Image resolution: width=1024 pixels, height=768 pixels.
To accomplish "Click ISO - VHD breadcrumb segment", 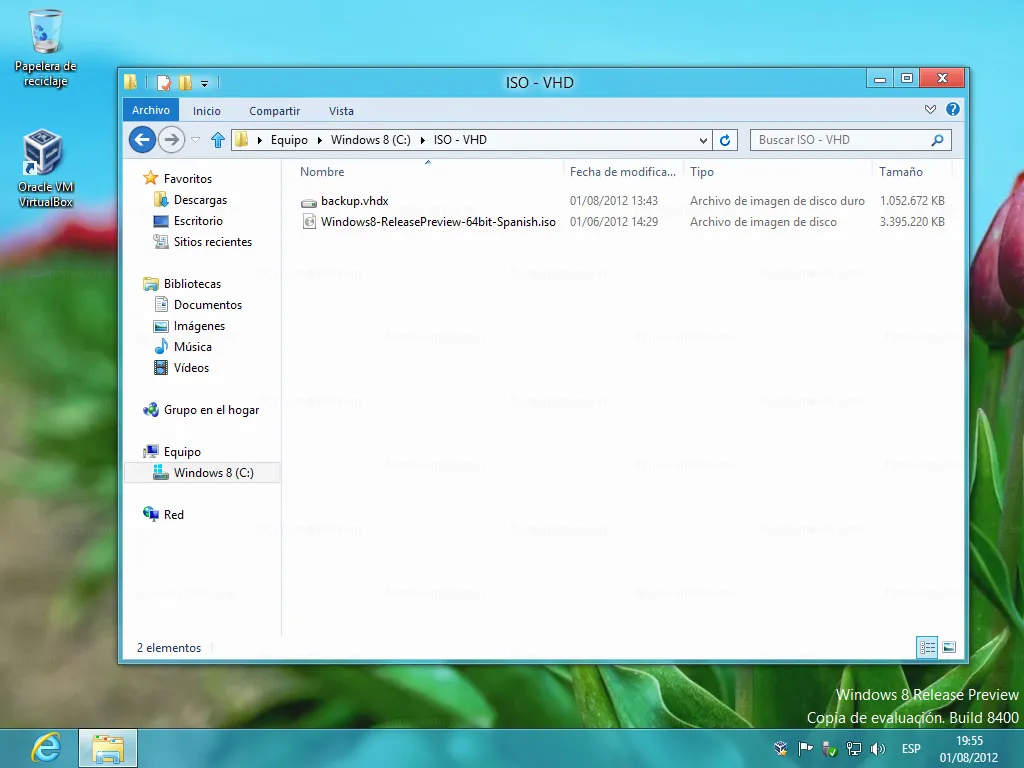I will click(x=460, y=140).
